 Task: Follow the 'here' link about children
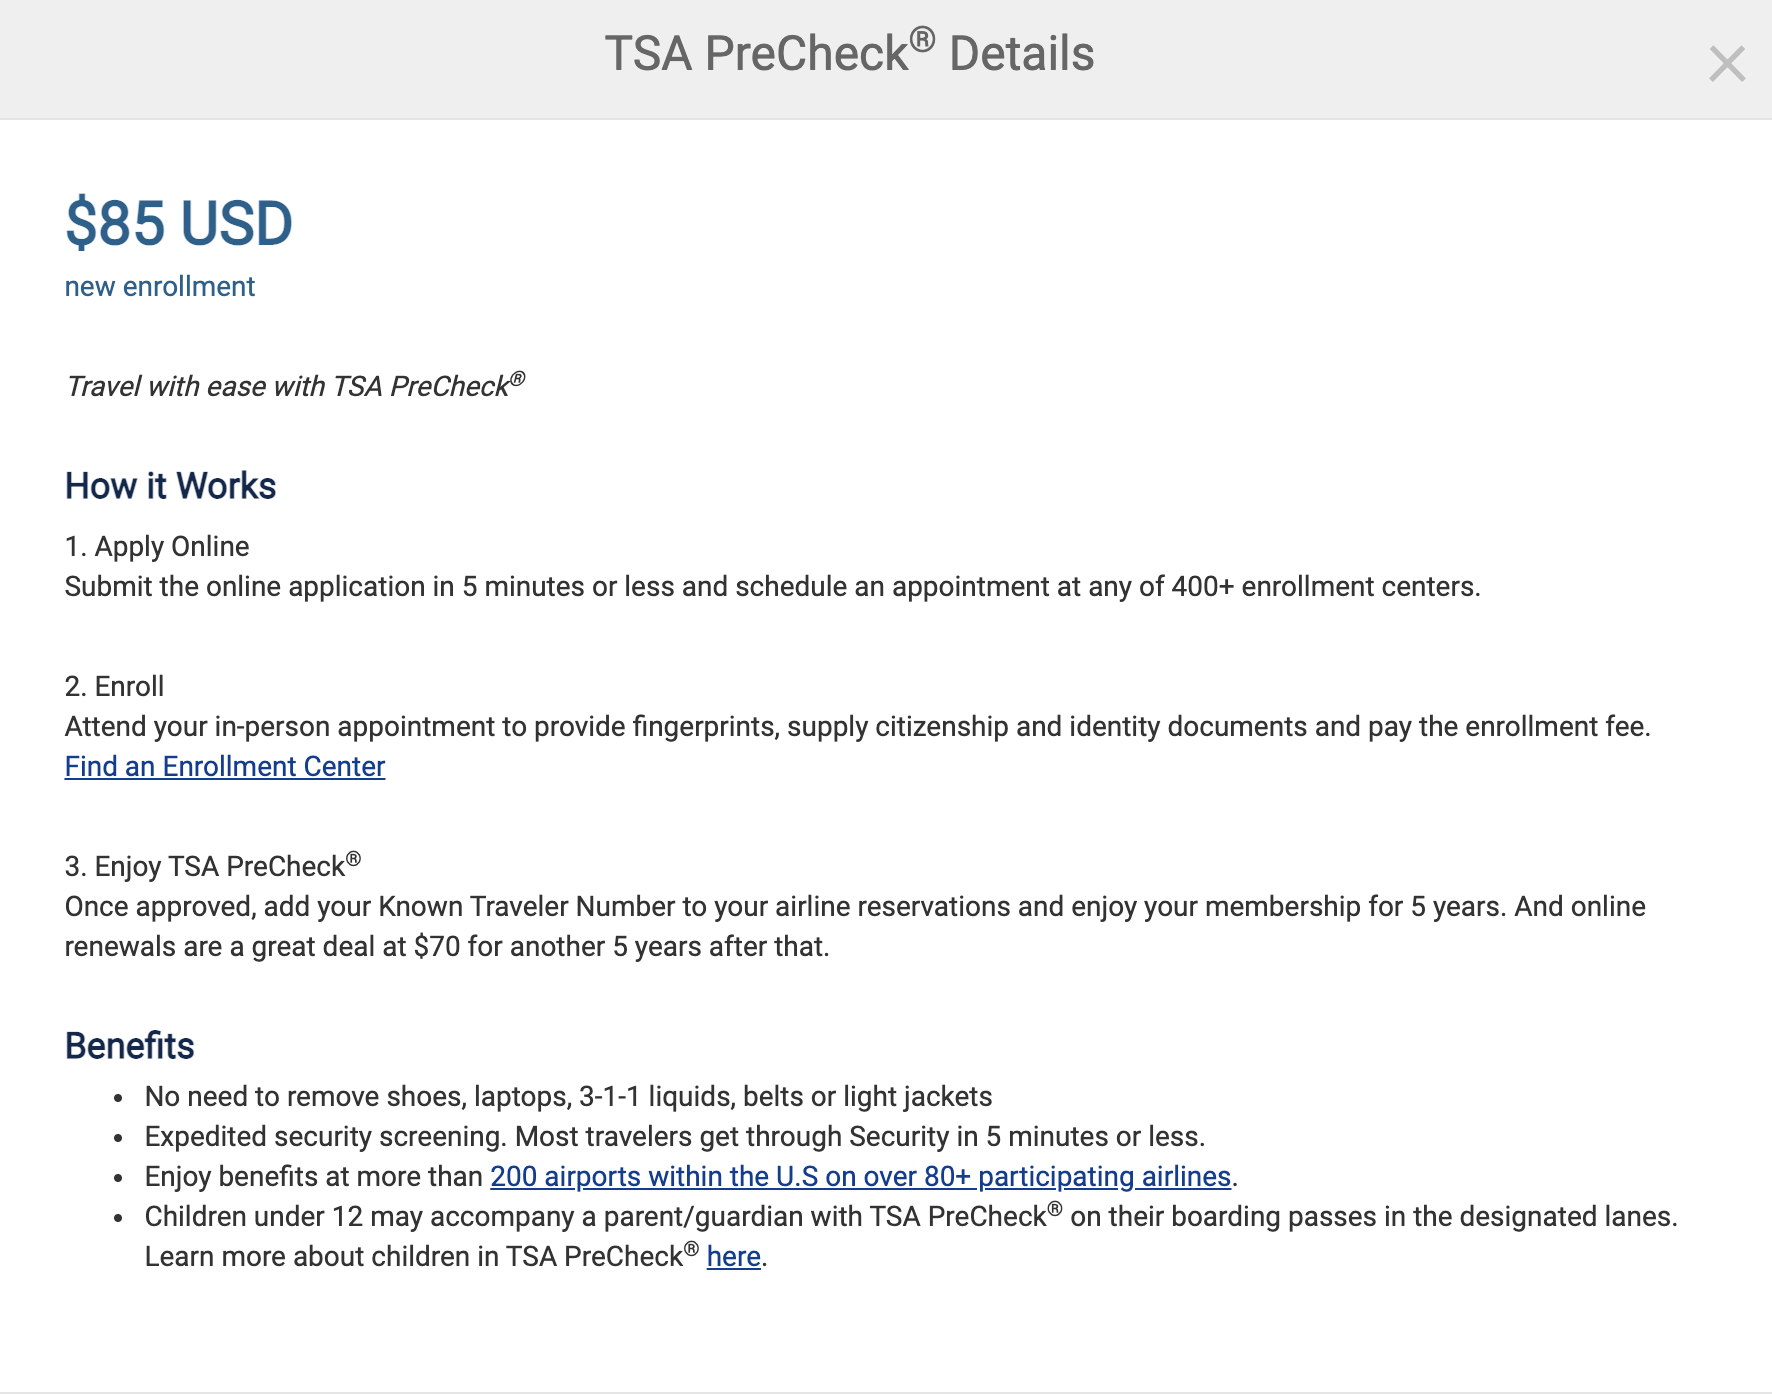pyautogui.click(x=733, y=1256)
